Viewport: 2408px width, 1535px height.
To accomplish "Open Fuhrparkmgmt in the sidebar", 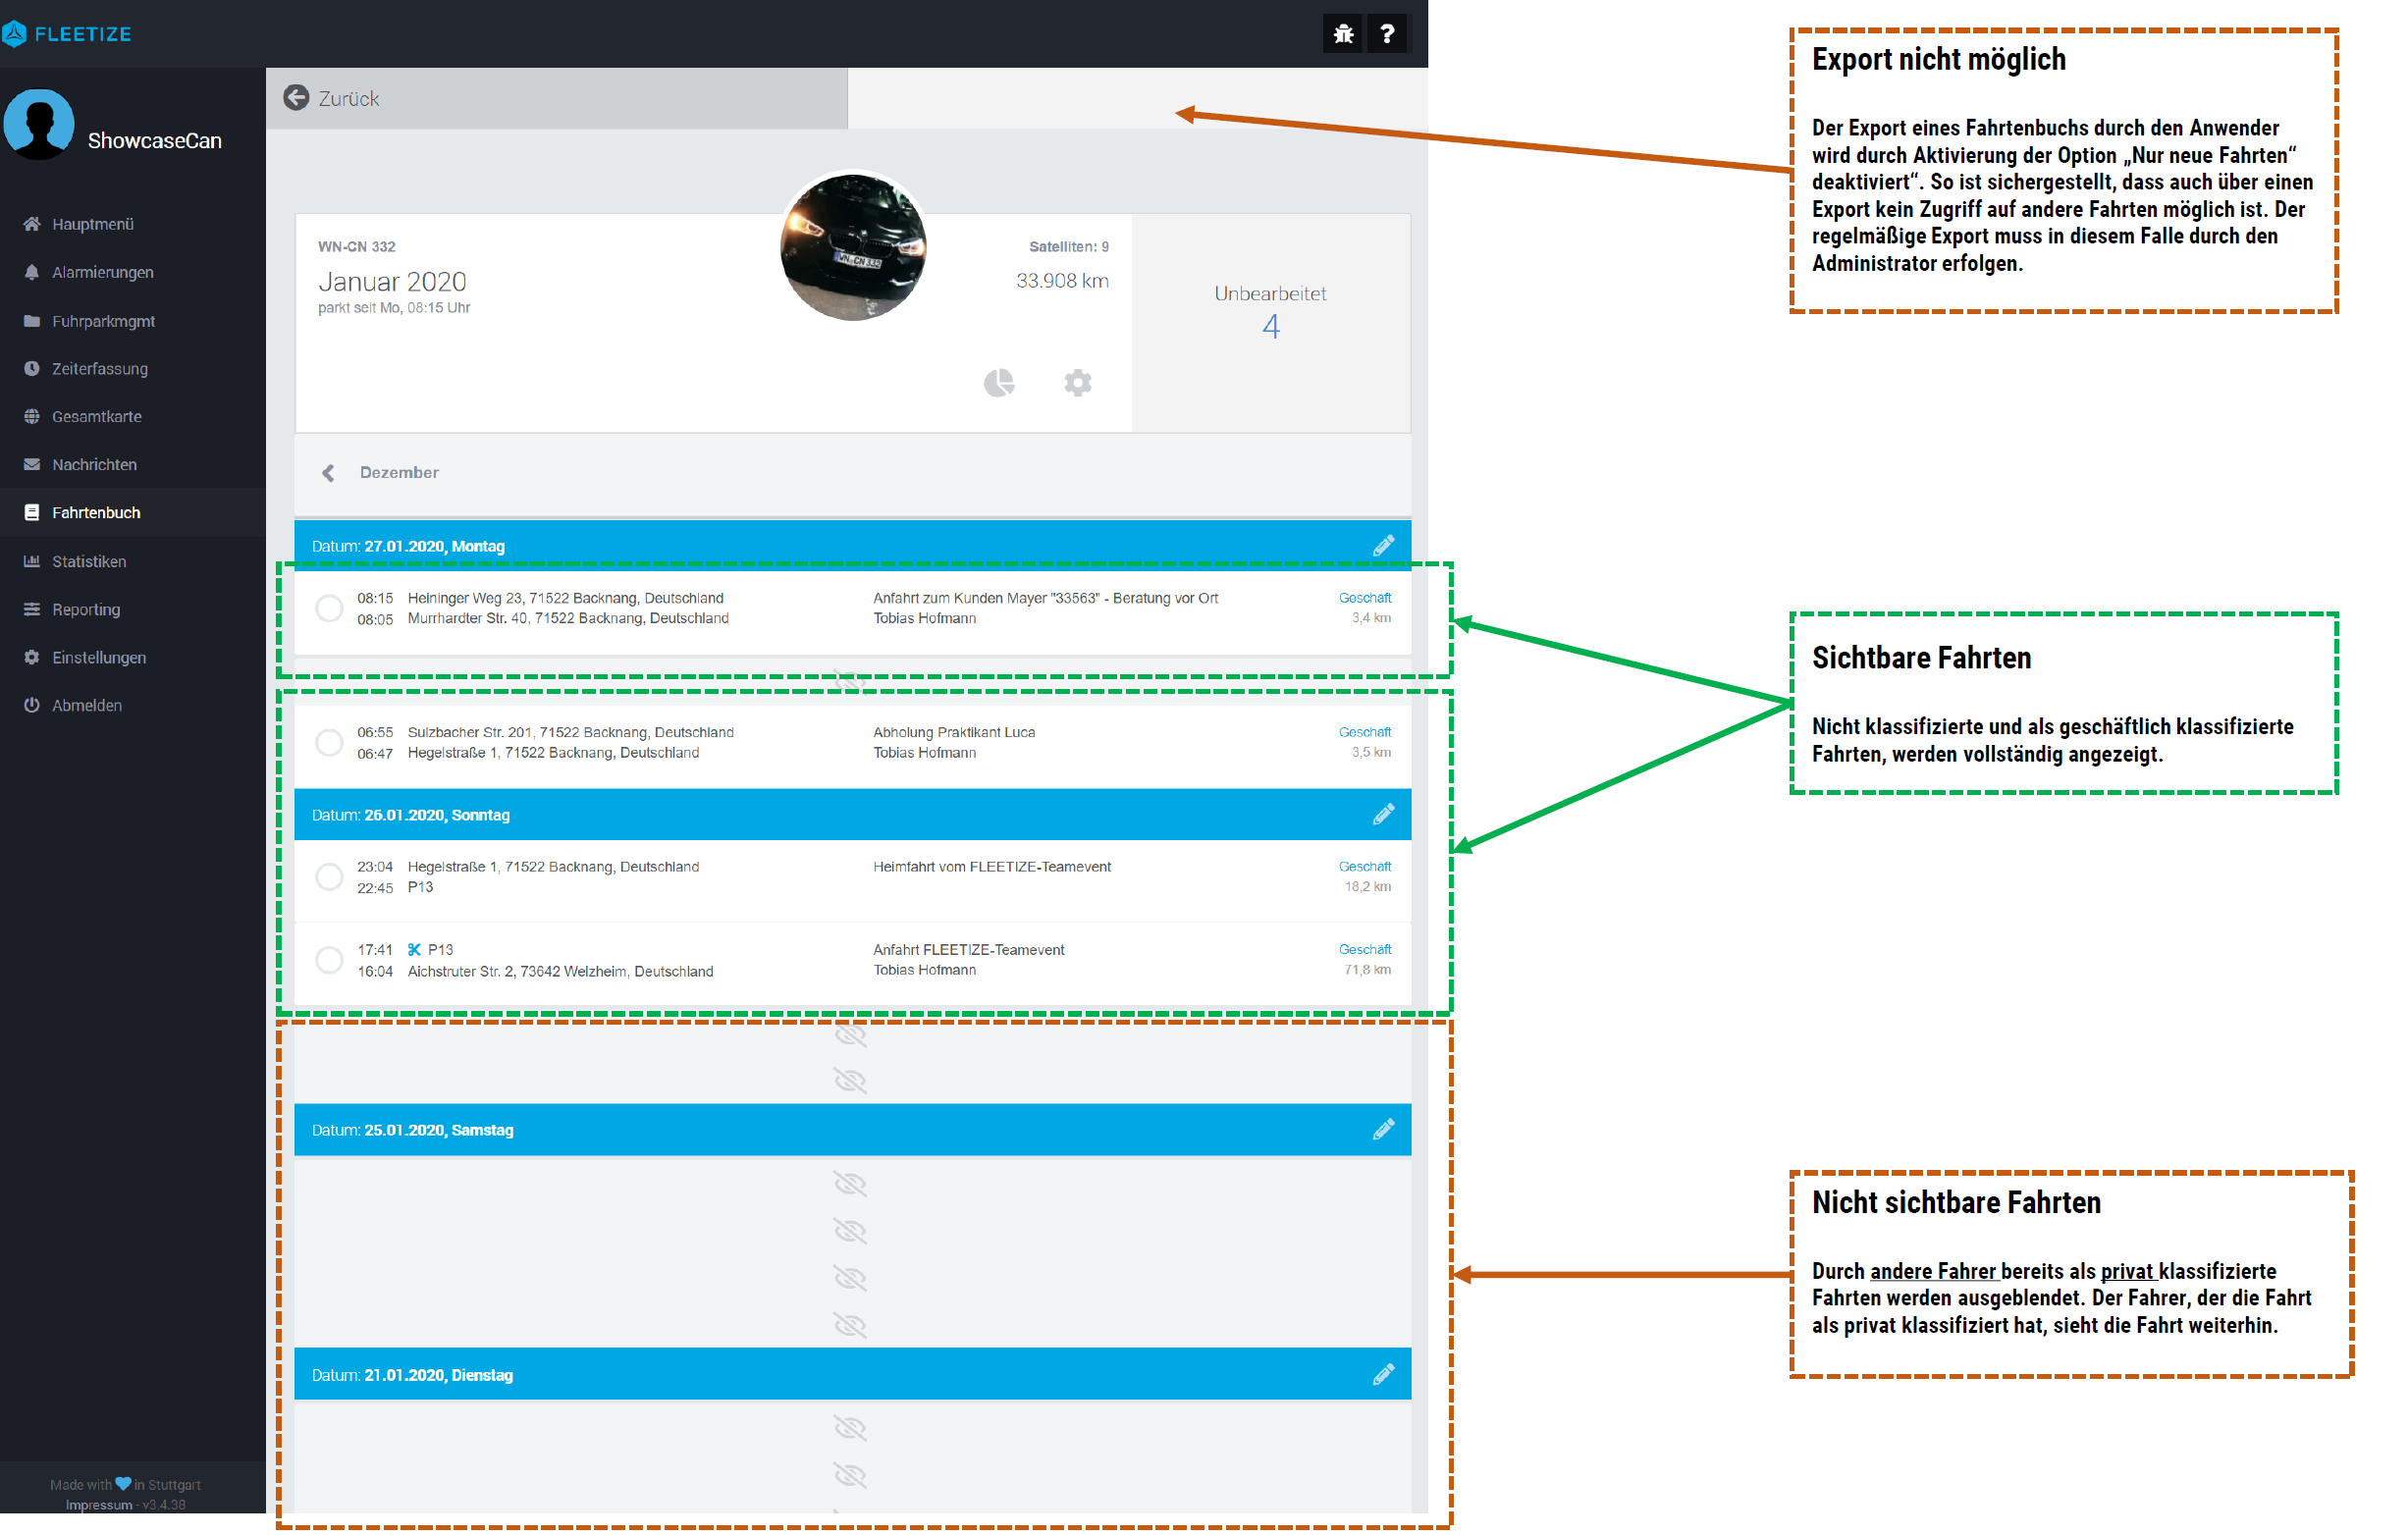I will point(103,321).
